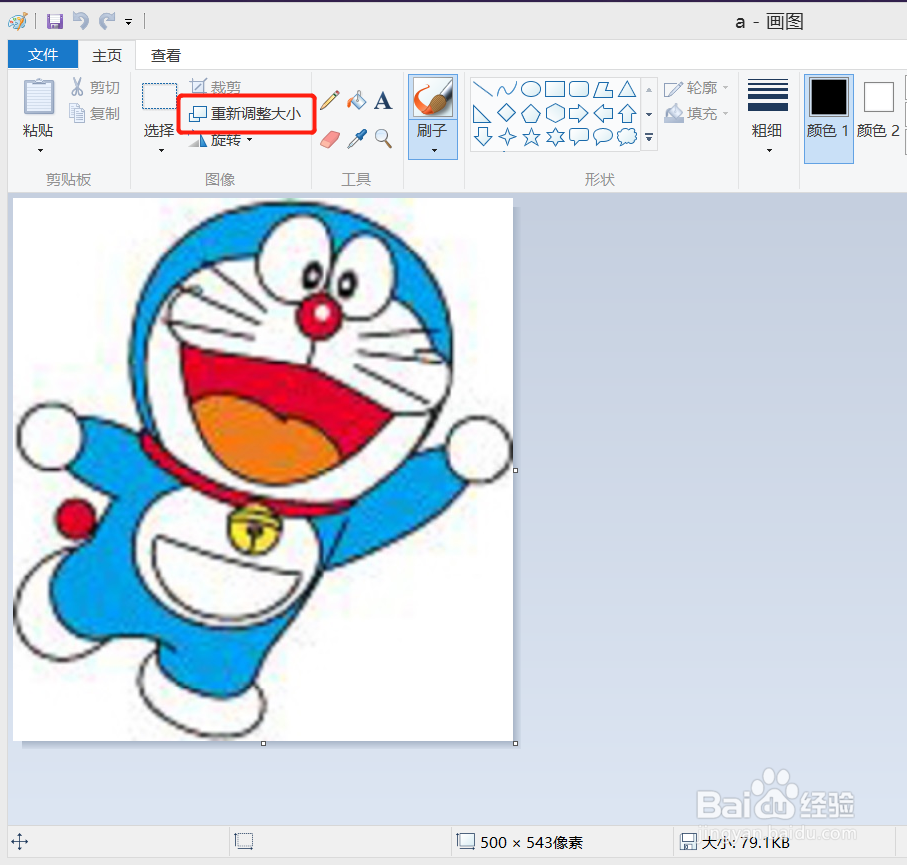Select the Magnifier tool
Image resolution: width=907 pixels, height=865 pixels.
[383, 139]
